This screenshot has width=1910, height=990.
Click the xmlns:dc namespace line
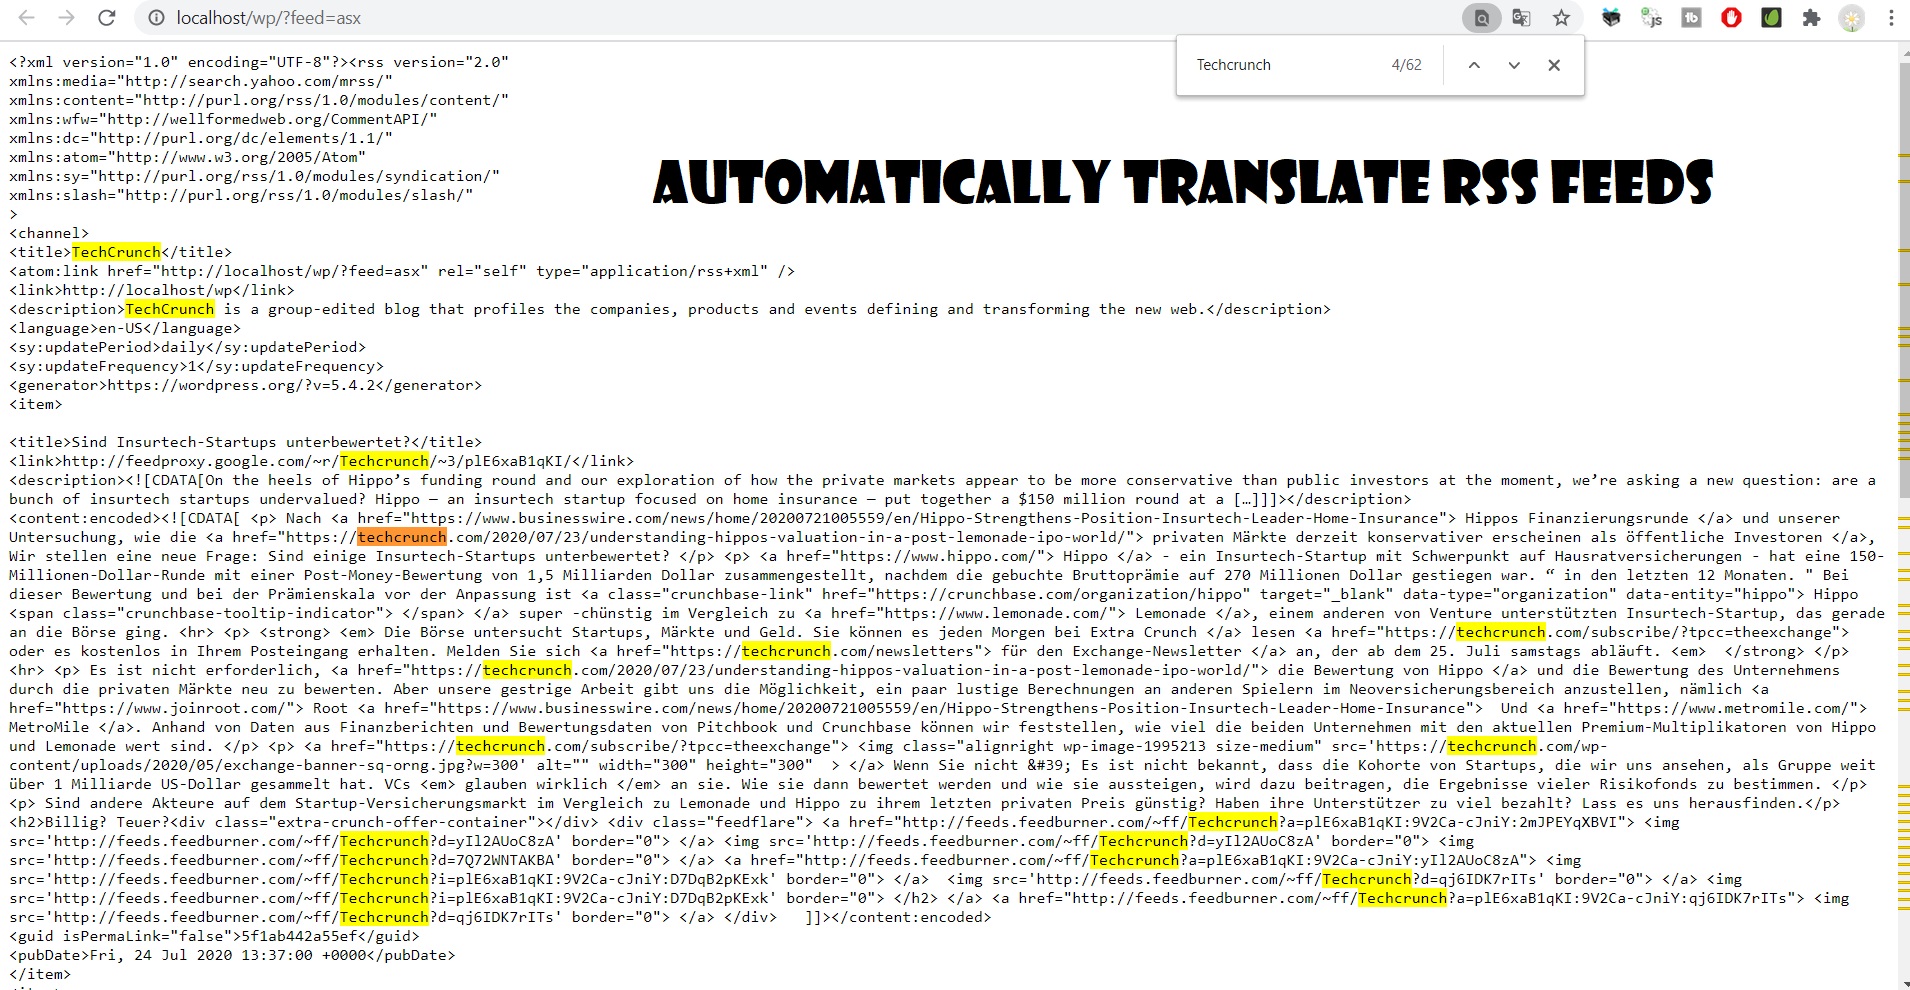[x=201, y=138]
